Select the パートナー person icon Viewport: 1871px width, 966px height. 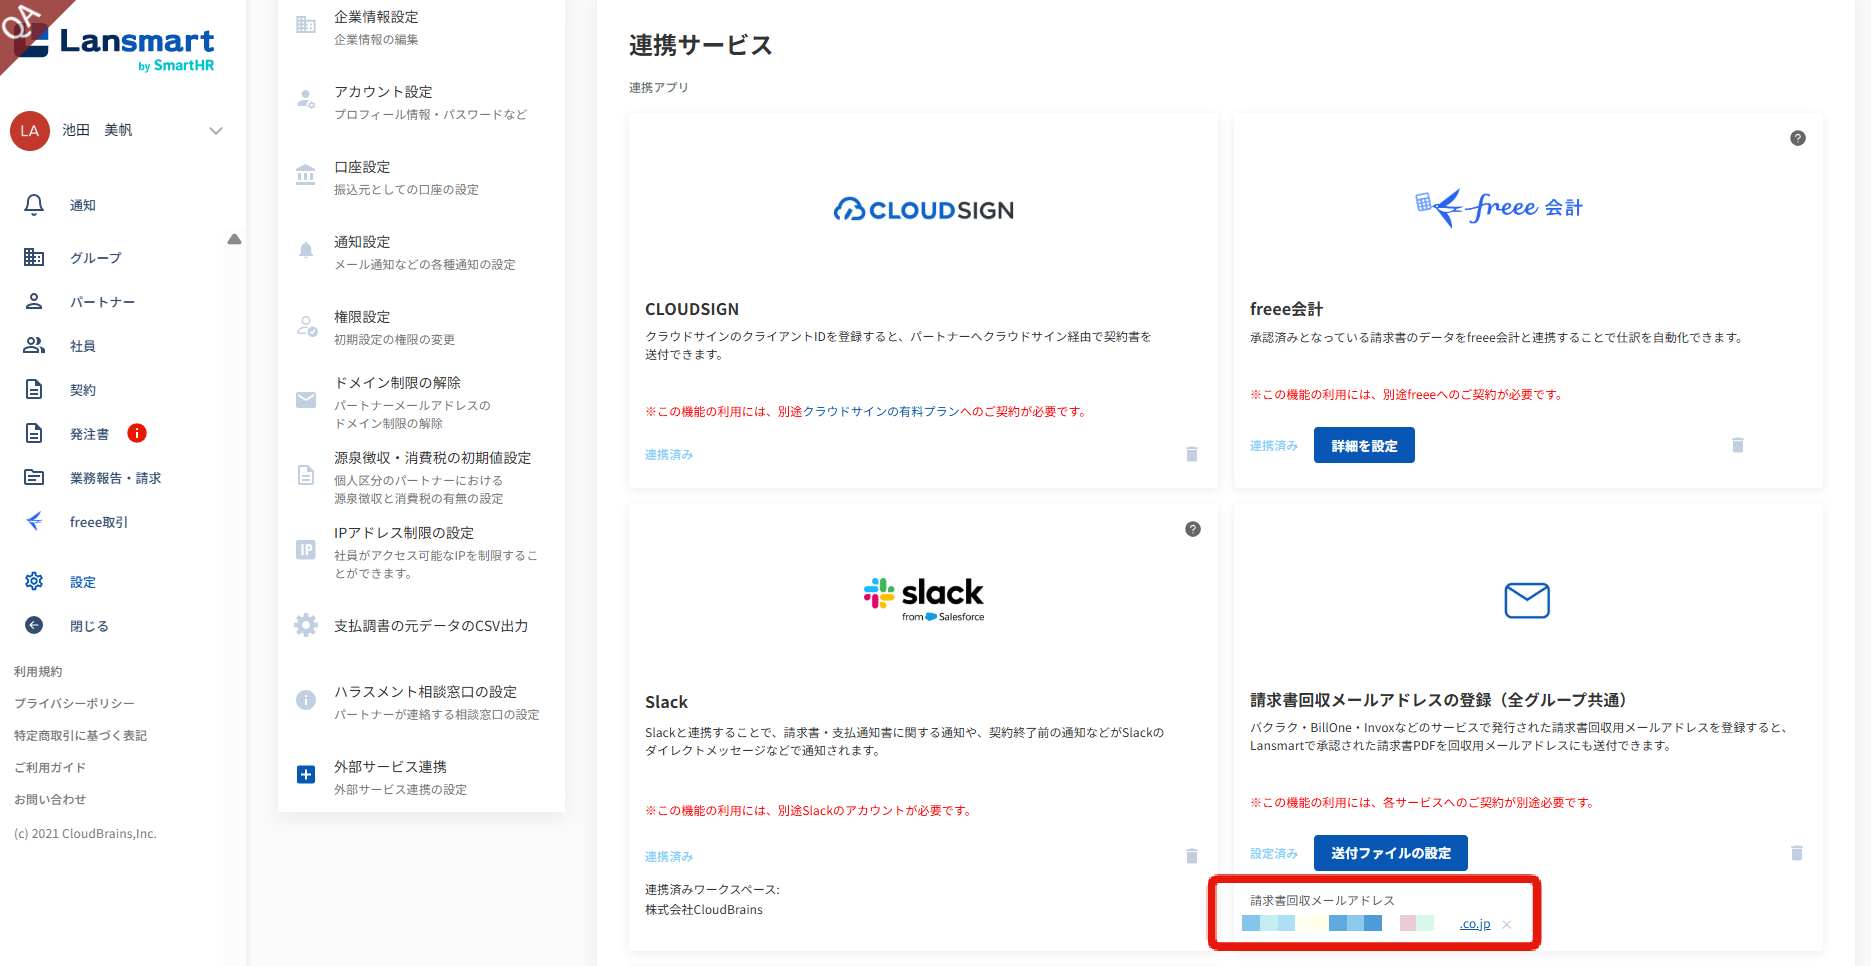[x=34, y=302]
